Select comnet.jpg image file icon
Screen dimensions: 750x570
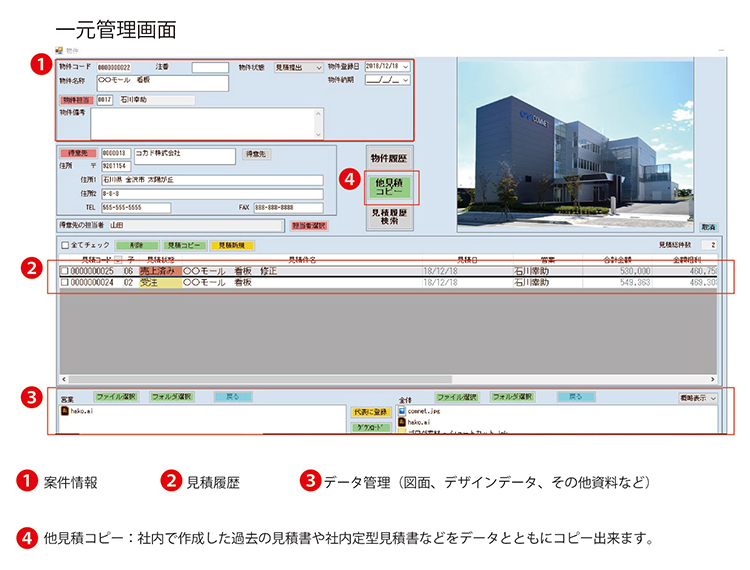(x=402, y=411)
